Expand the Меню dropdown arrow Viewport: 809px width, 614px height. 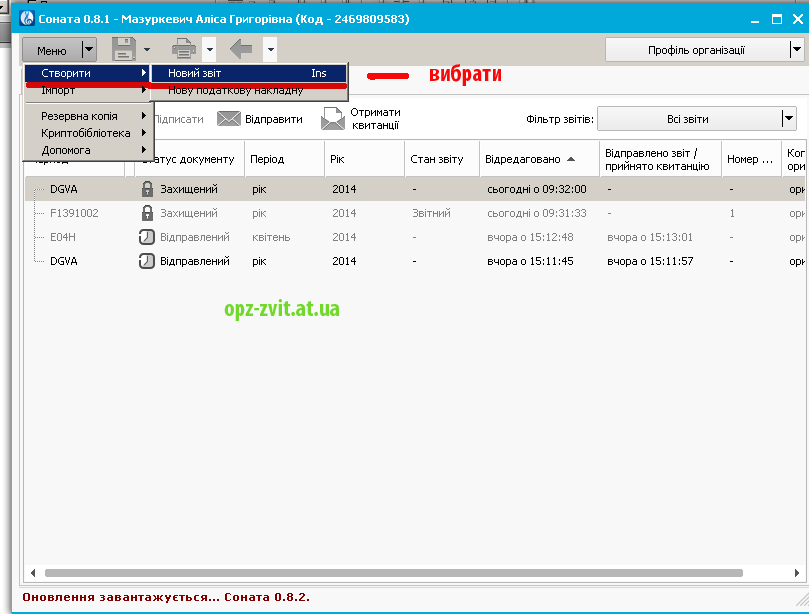pyautogui.click(x=89, y=50)
